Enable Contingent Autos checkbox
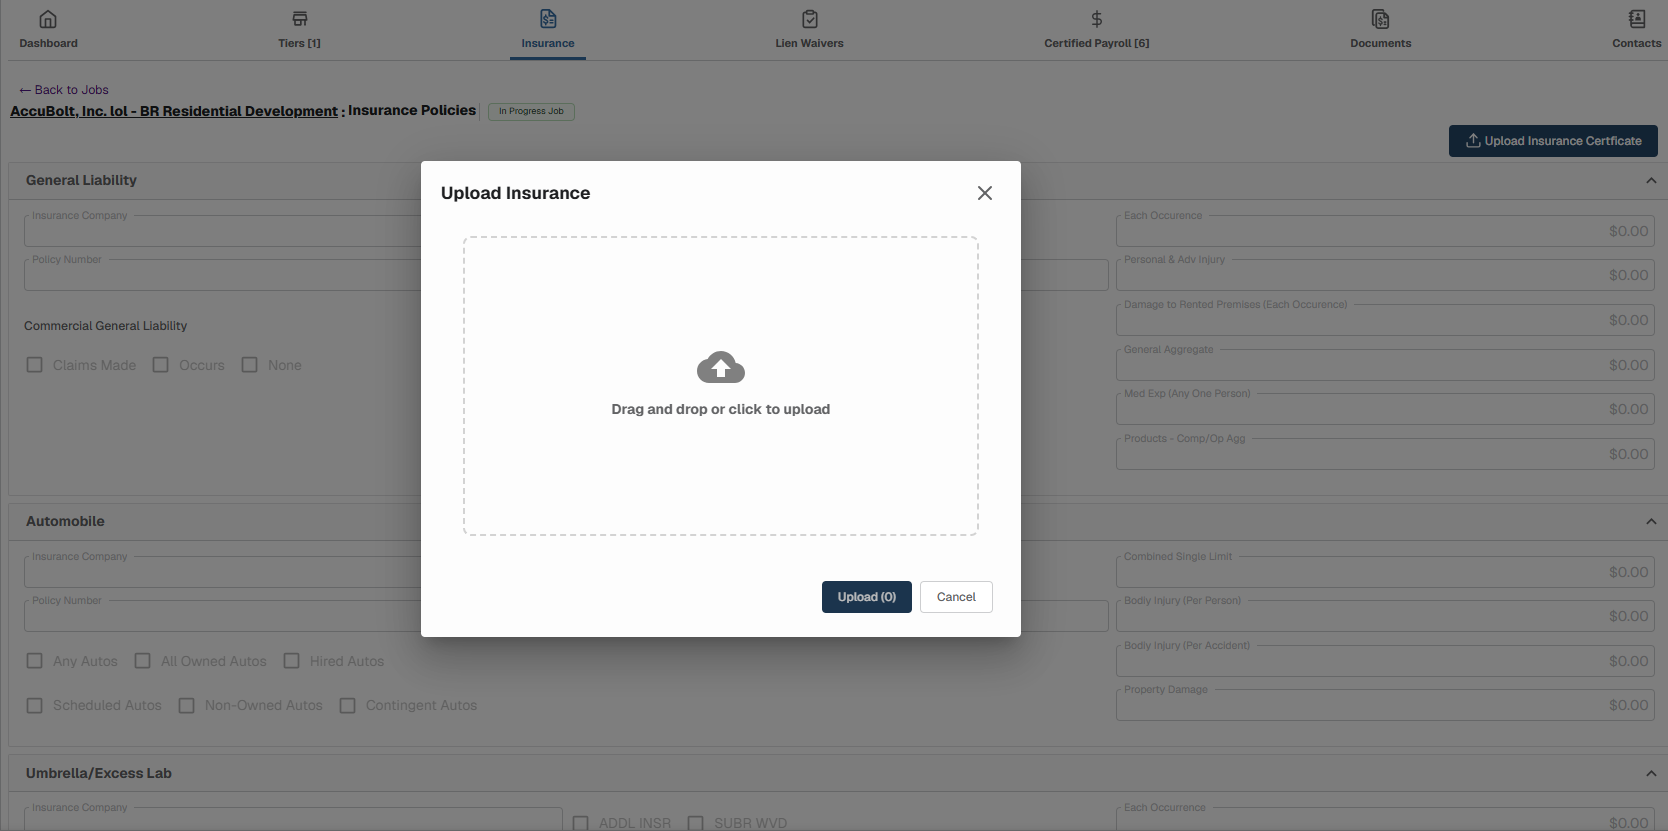The width and height of the screenshot is (1668, 831). 348,706
